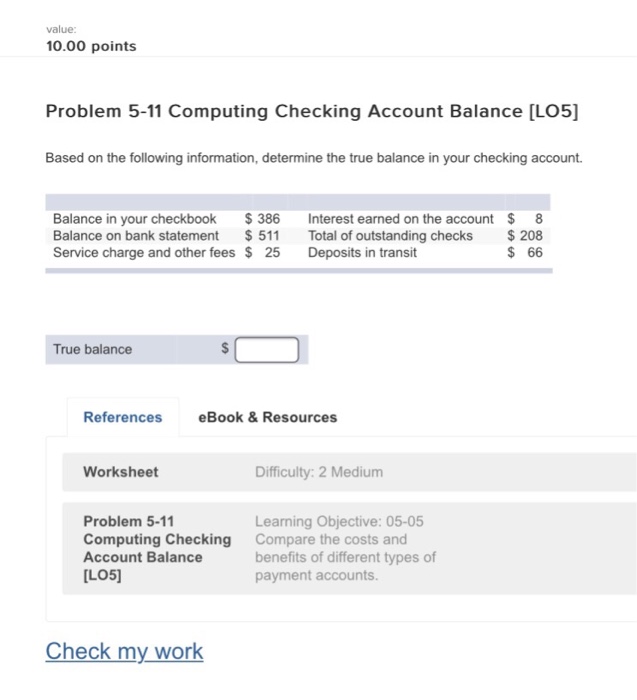The height and width of the screenshot is (700, 637).
Task: Select the Worksheet reference label
Action: tap(121, 472)
